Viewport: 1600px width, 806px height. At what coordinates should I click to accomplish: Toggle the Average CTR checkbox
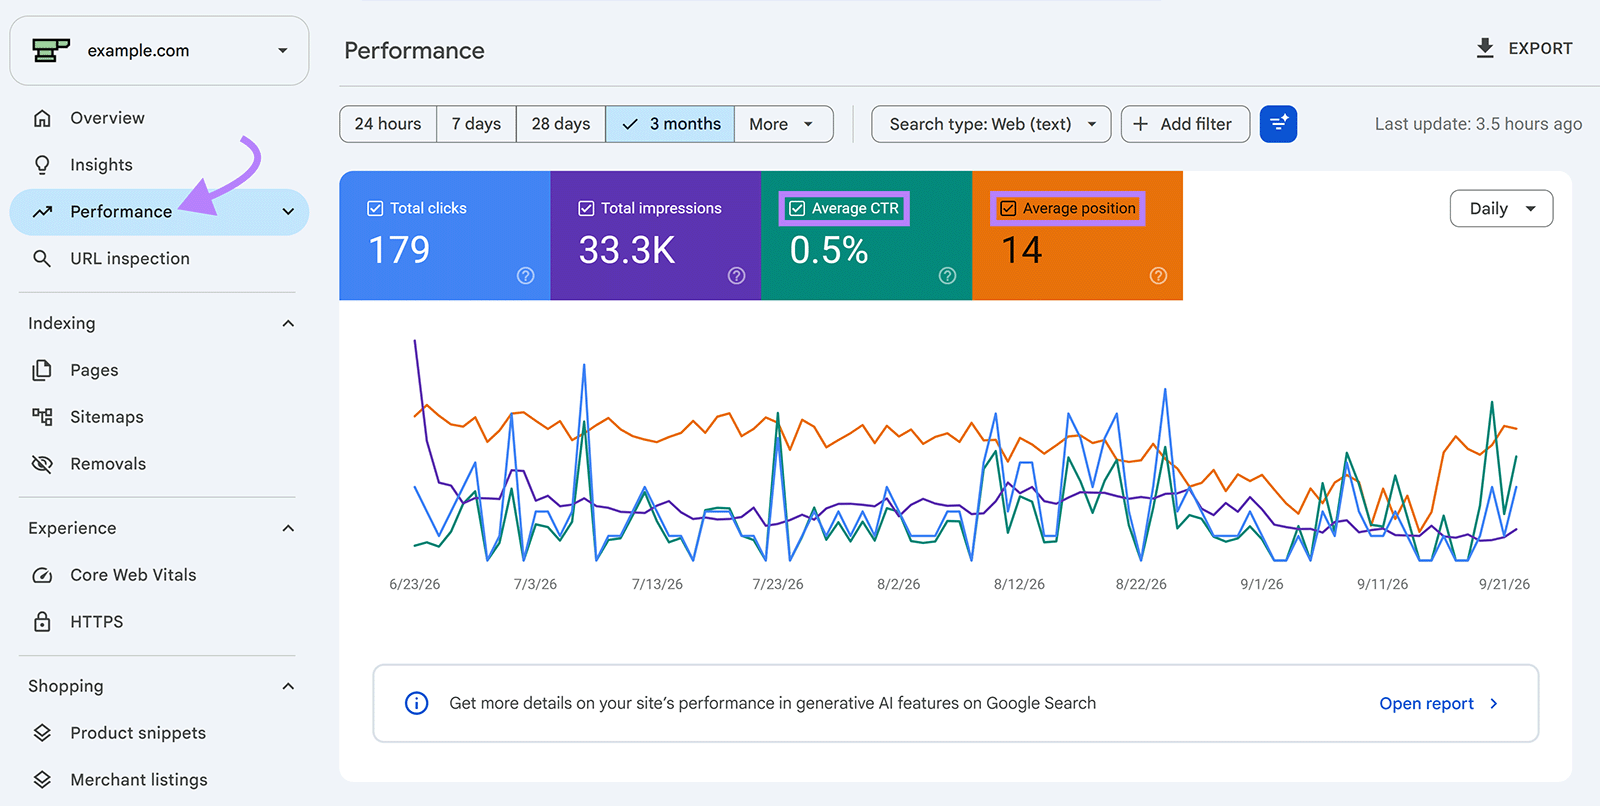pos(798,209)
